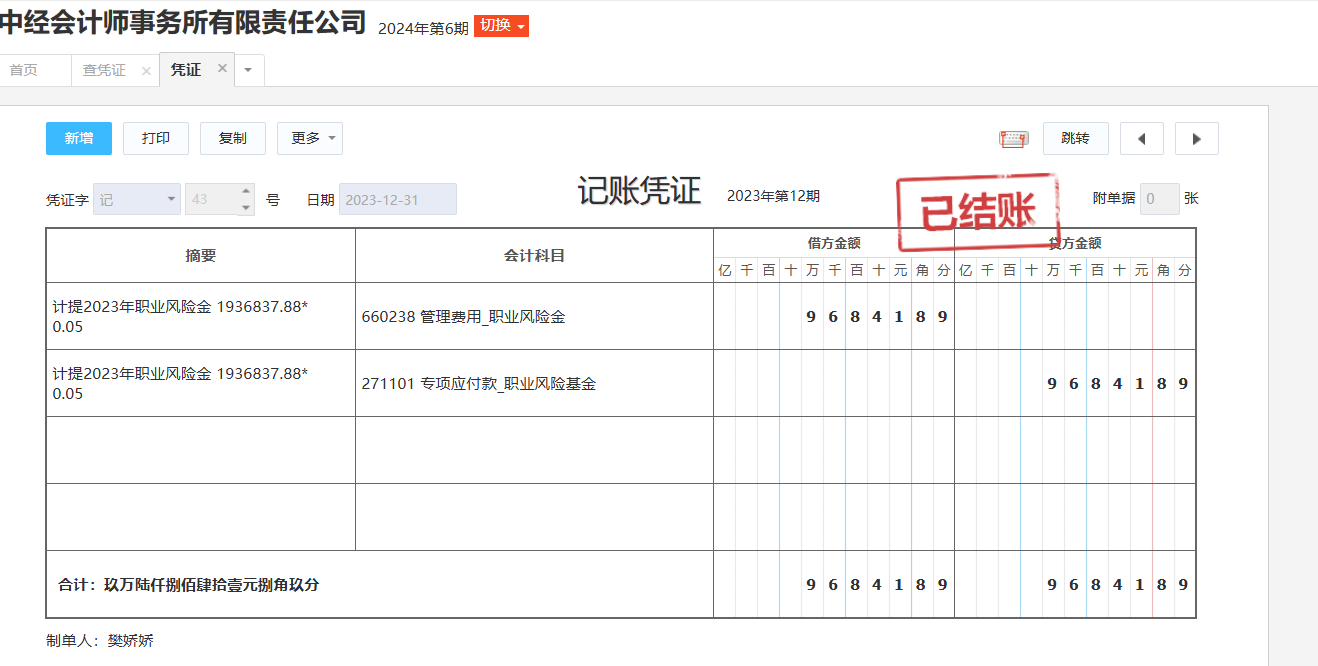Print the voucher with 打印
The width and height of the screenshot is (1318, 666).
coord(155,139)
